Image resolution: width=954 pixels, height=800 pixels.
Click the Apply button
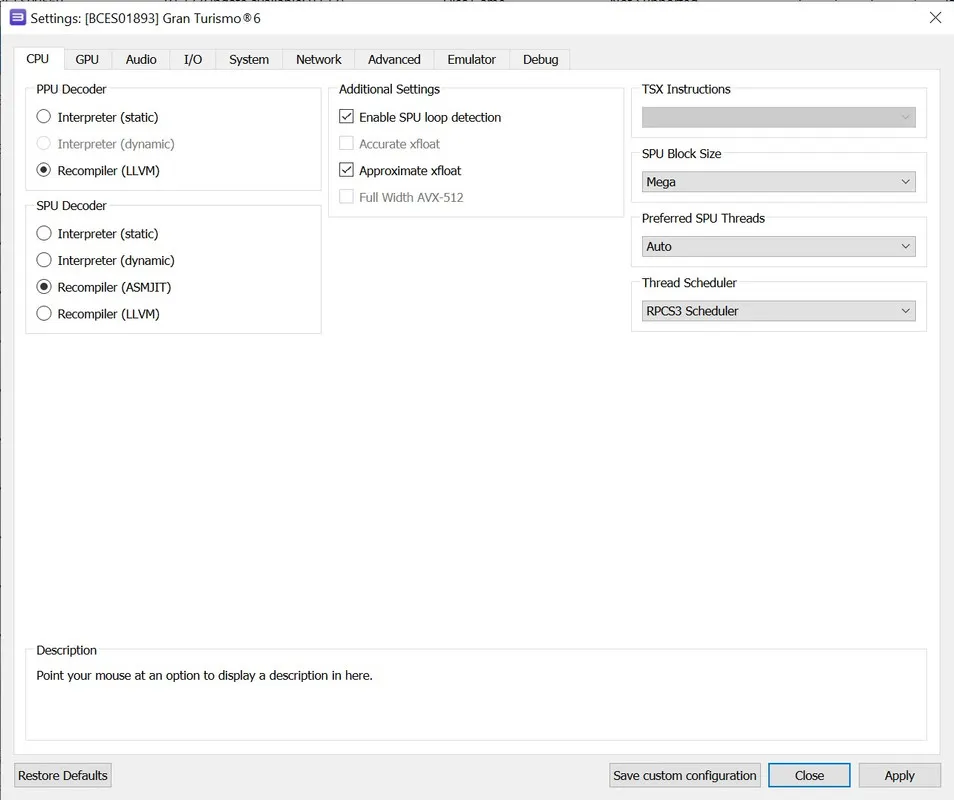click(899, 775)
